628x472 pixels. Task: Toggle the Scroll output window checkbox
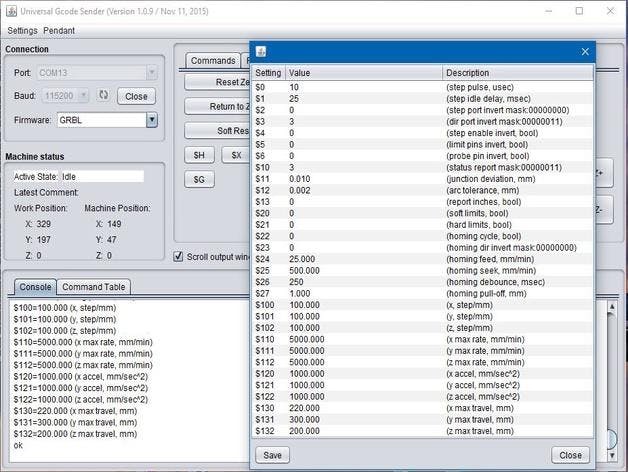click(179, 256)
